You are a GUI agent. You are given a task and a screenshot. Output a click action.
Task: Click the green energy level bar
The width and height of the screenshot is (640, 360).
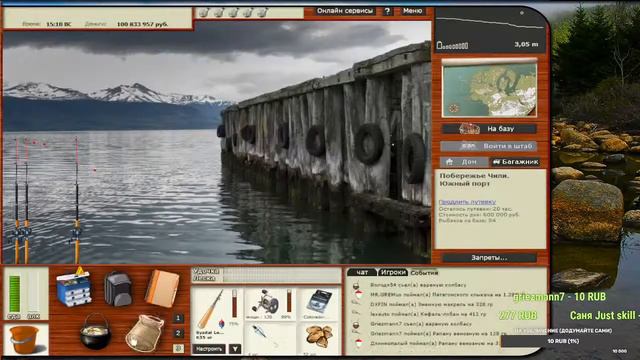(14, 294)
